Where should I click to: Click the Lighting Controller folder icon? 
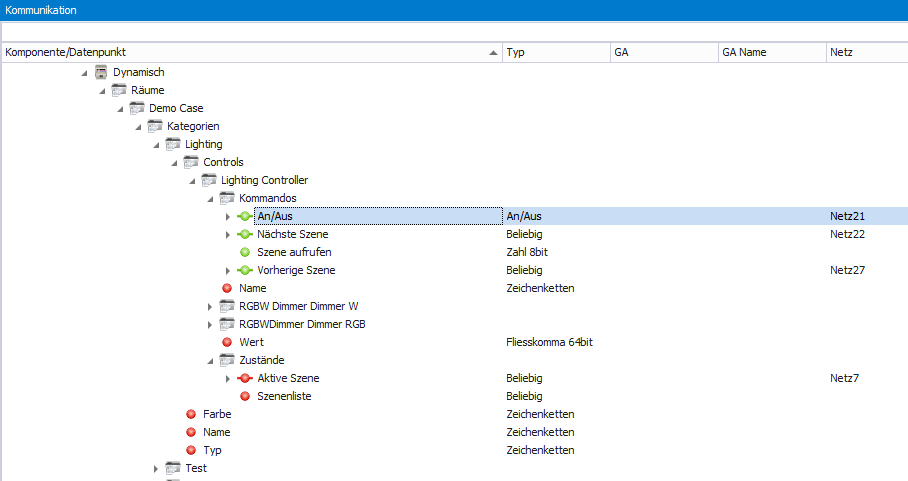coord(209,180)
